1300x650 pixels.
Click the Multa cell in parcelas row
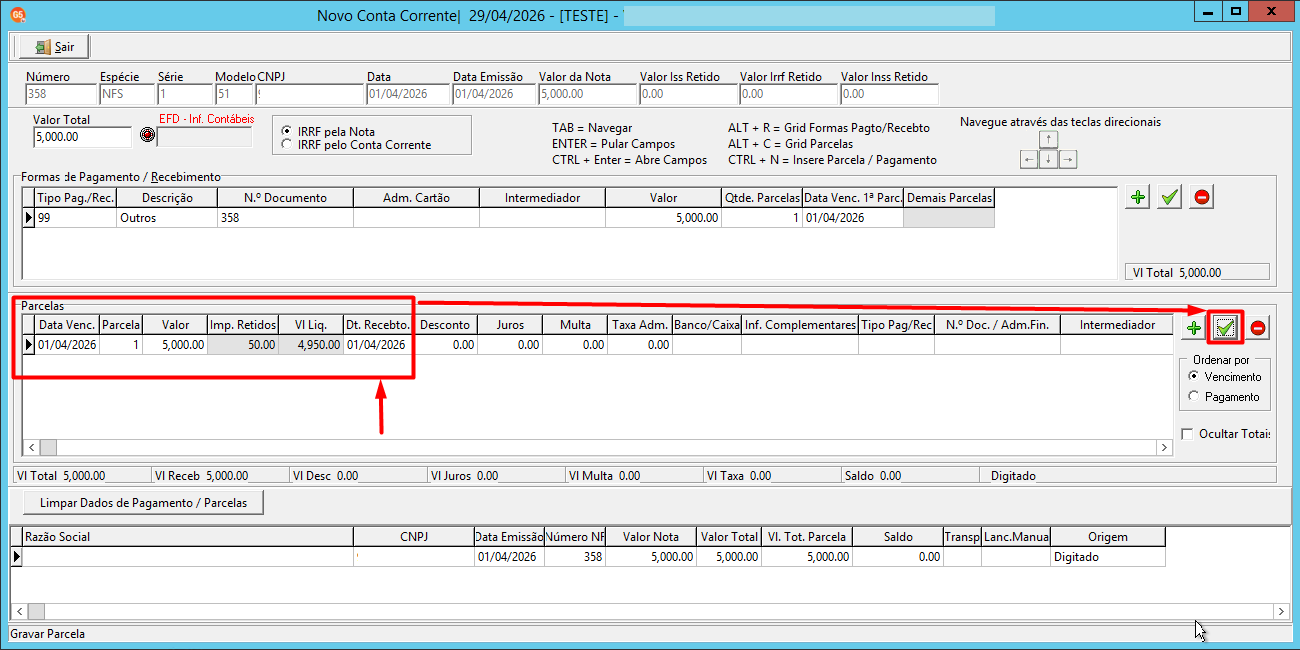coord(575,344)
